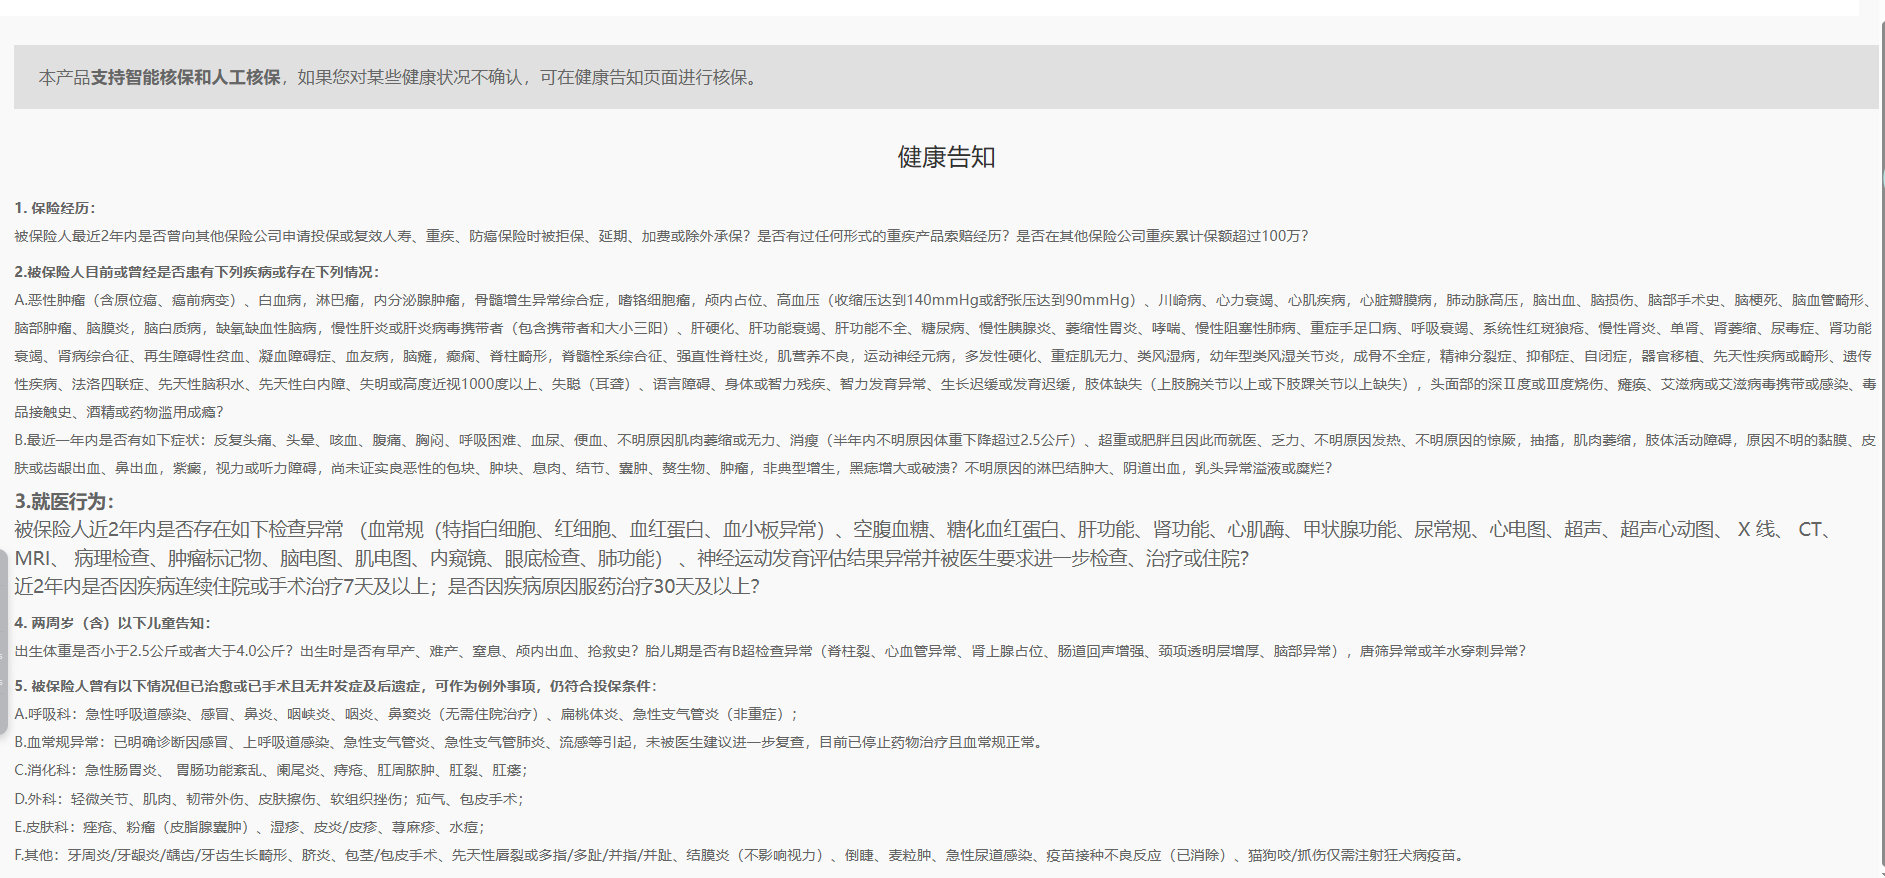This screenshot has width=1885, height=878.
Task: Click the line about 住院或手术治疗7天及以上
Action: 387,586
